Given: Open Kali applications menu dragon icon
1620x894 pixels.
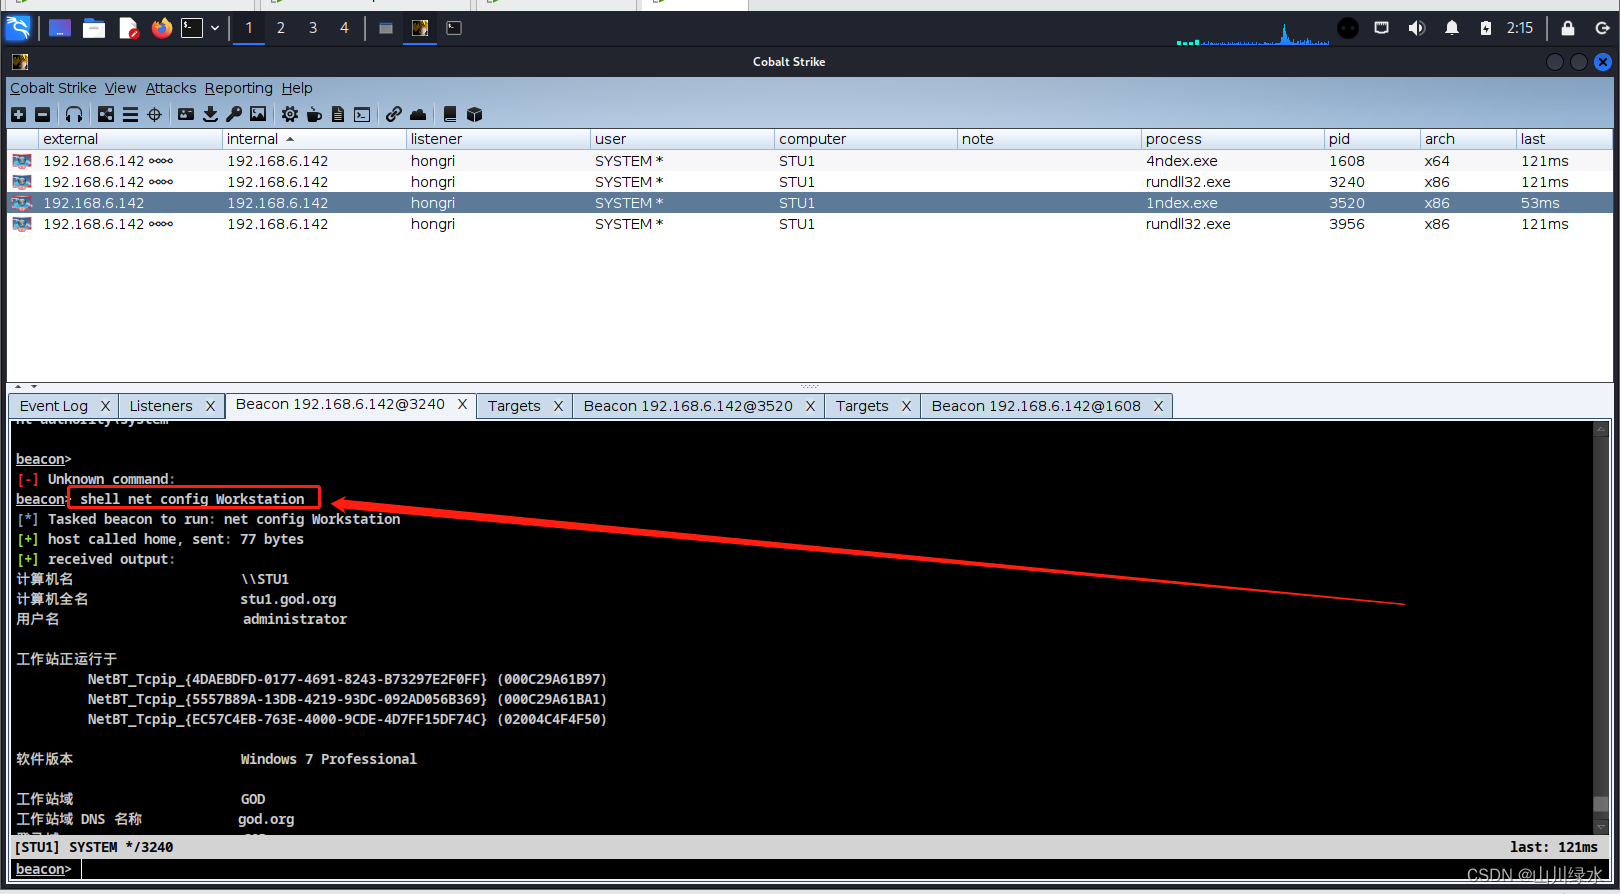Looking at the screenshot, I should point(18,28).
